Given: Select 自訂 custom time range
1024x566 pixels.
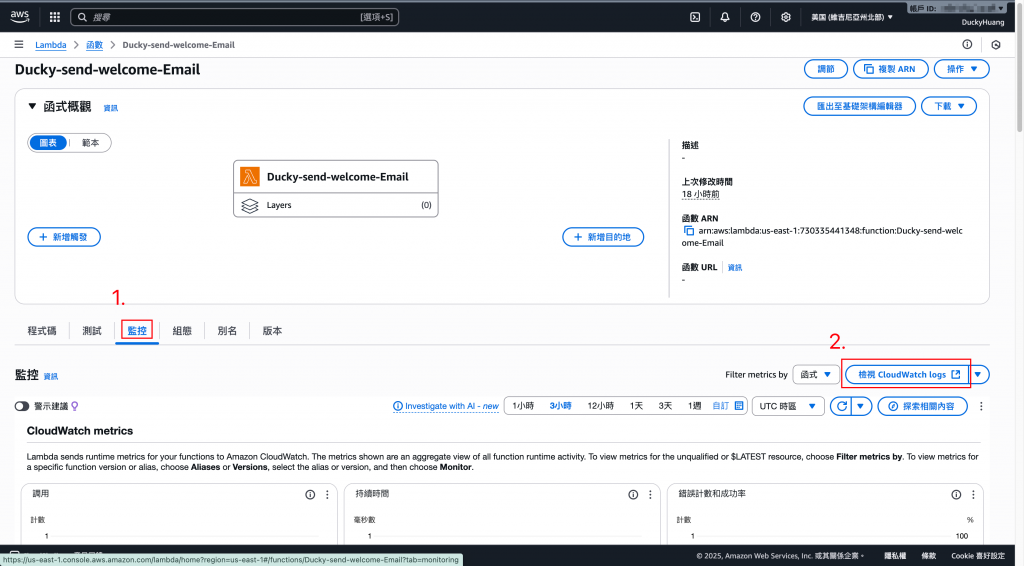Looking at the screenshot, I should pos(721,406).
